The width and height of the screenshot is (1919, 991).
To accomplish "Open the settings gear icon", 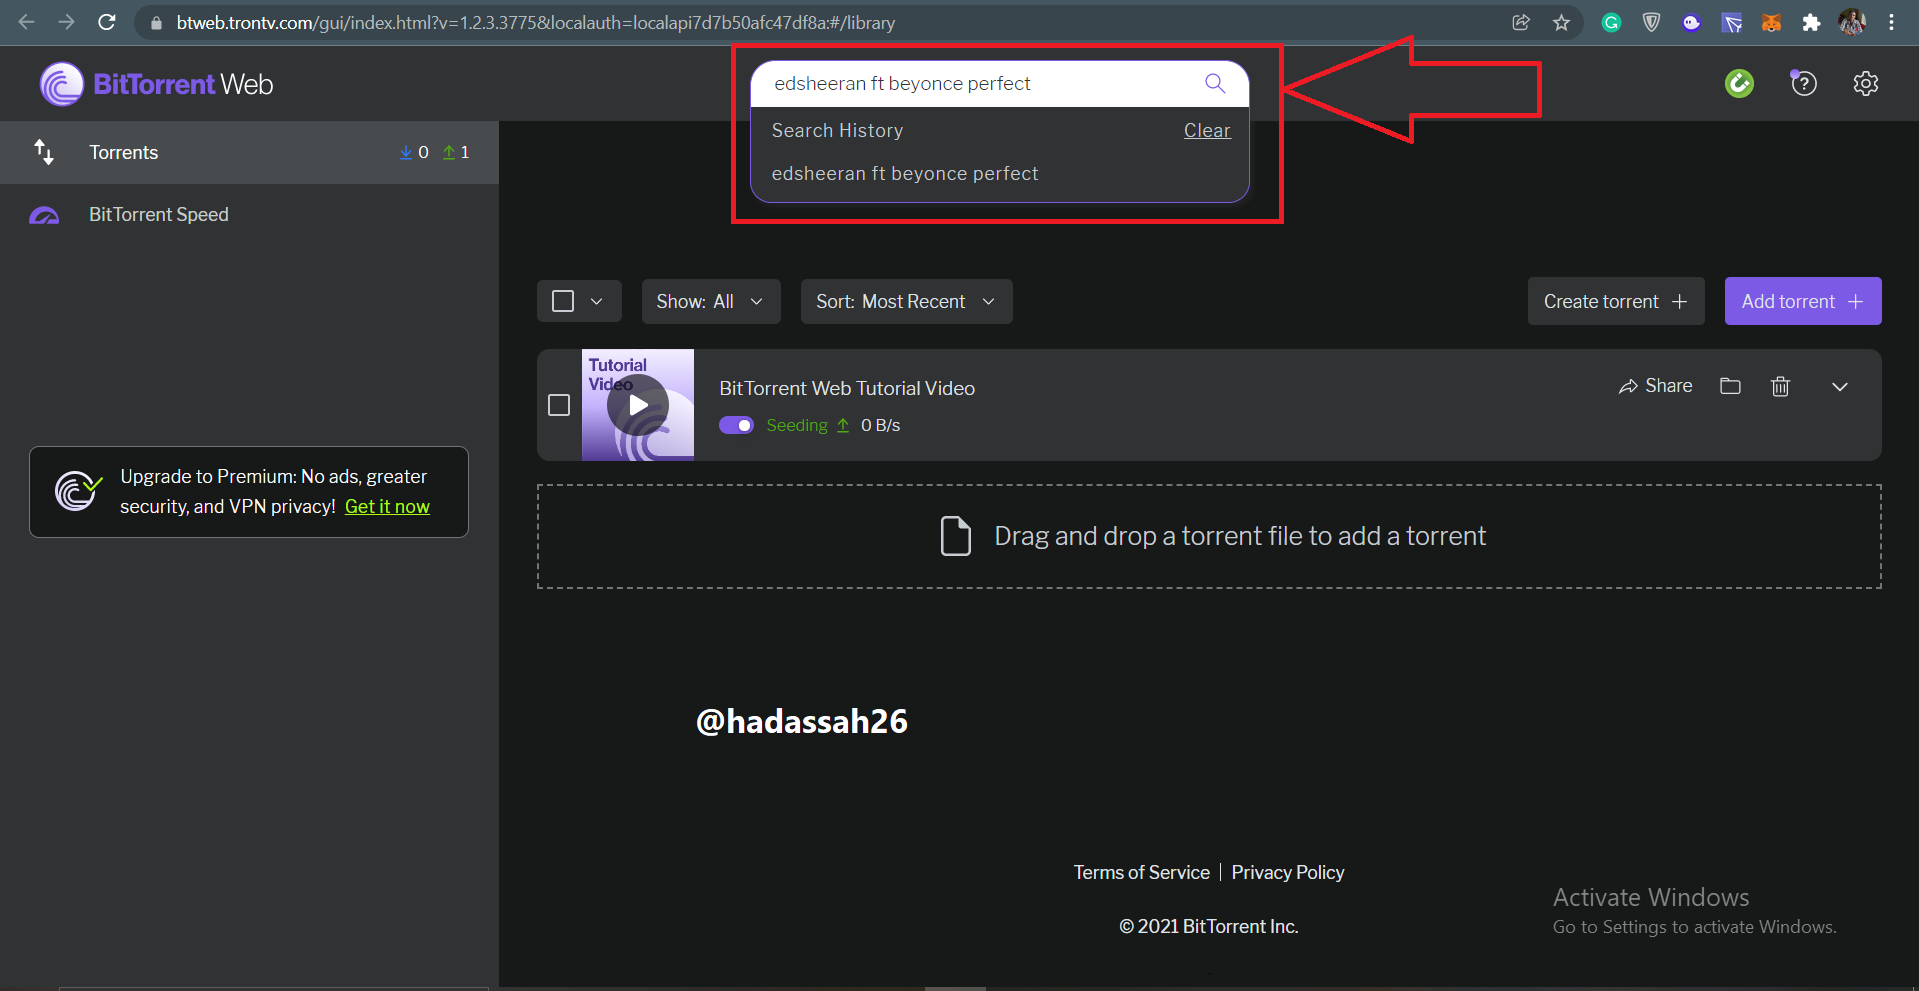I will coord(1865,83).
